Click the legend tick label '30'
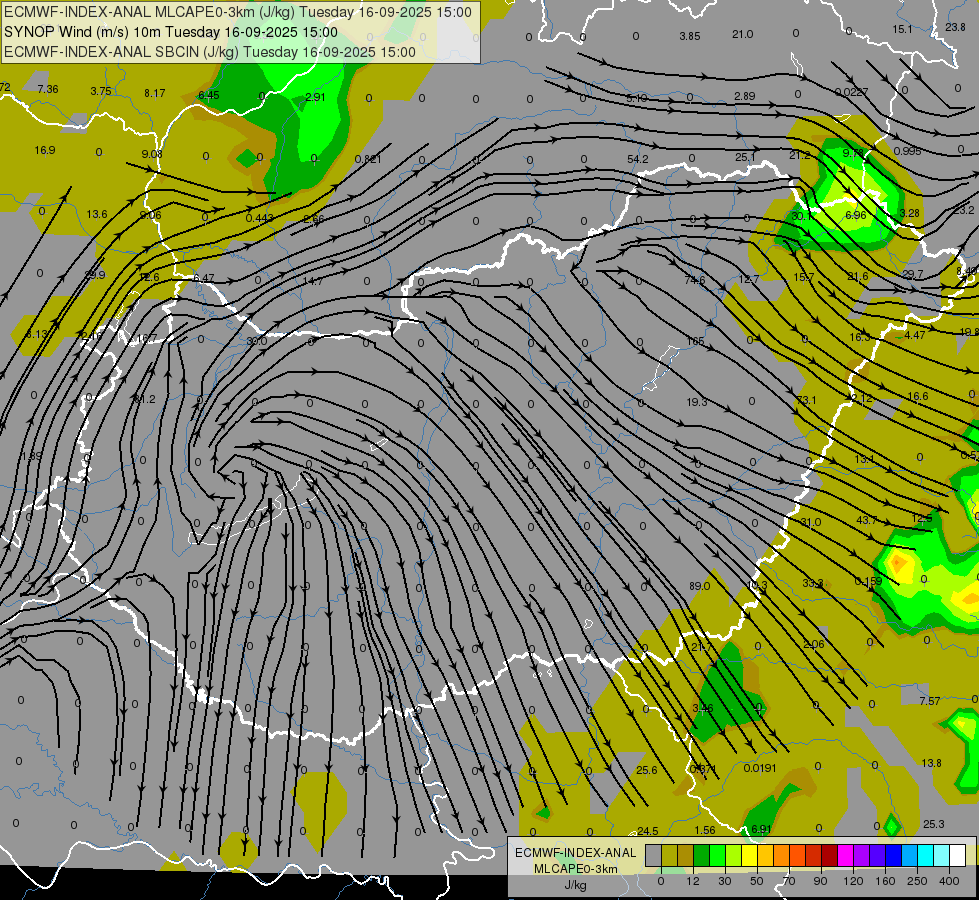This screenshot has width=979, height=900. click(724, 881)
